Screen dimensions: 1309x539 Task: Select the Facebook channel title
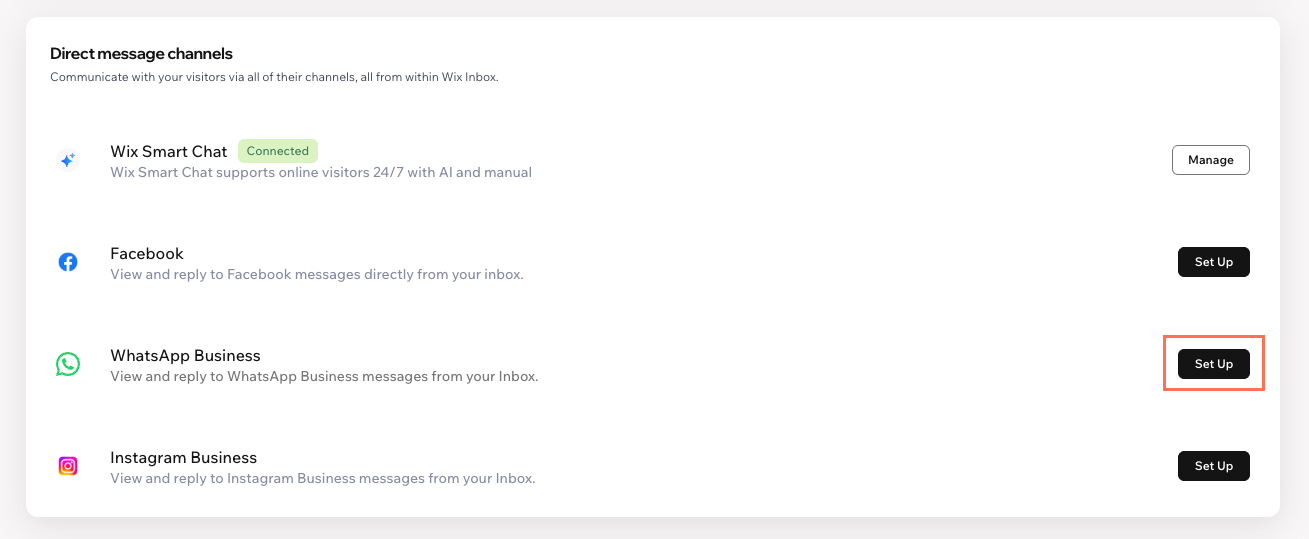coord(147,253)
